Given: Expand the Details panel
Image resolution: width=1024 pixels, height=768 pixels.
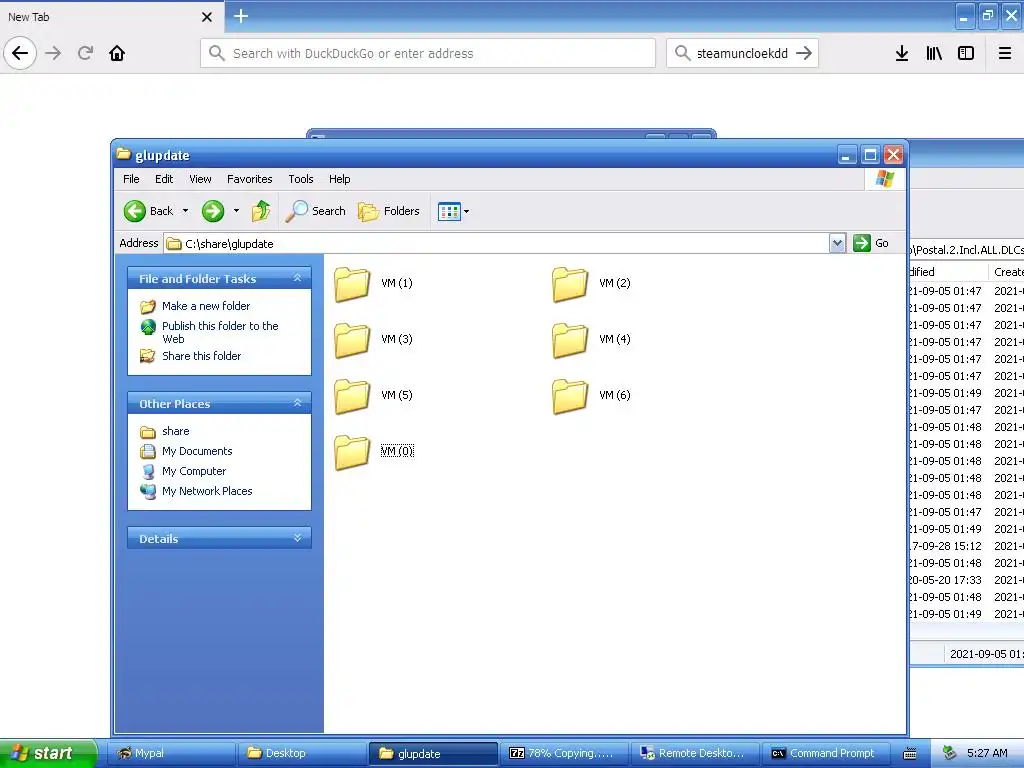Looking at the screenshot, I should point(298,538).
